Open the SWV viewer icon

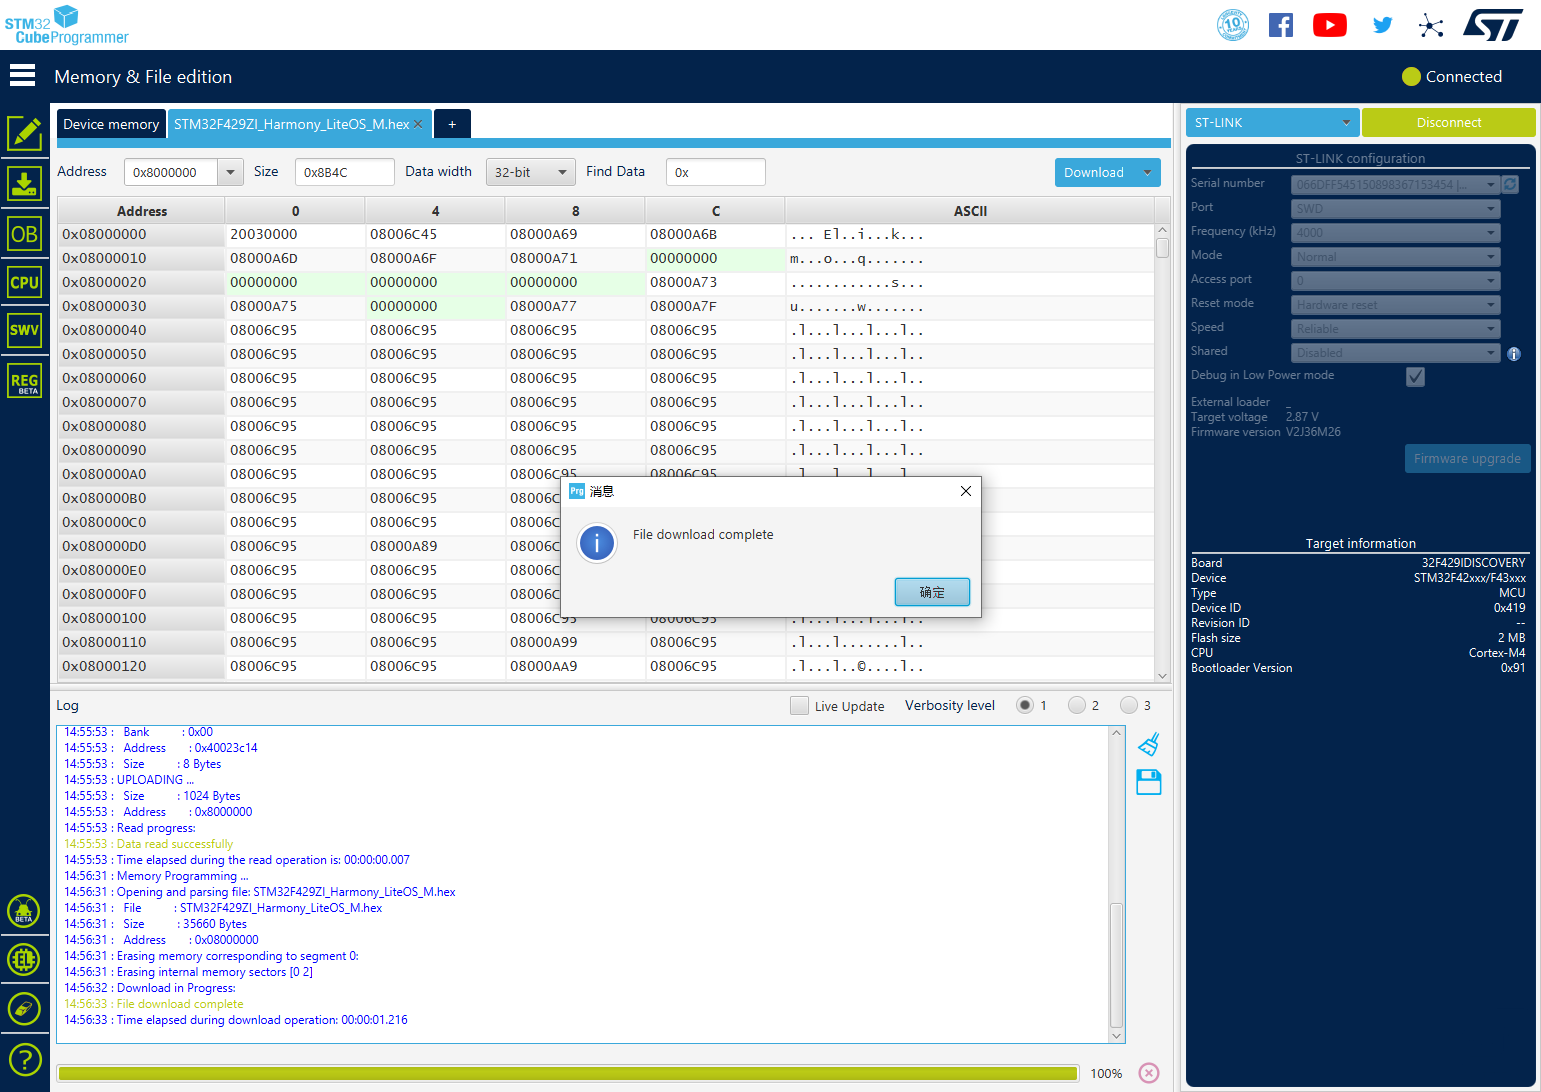pos(24,330)
